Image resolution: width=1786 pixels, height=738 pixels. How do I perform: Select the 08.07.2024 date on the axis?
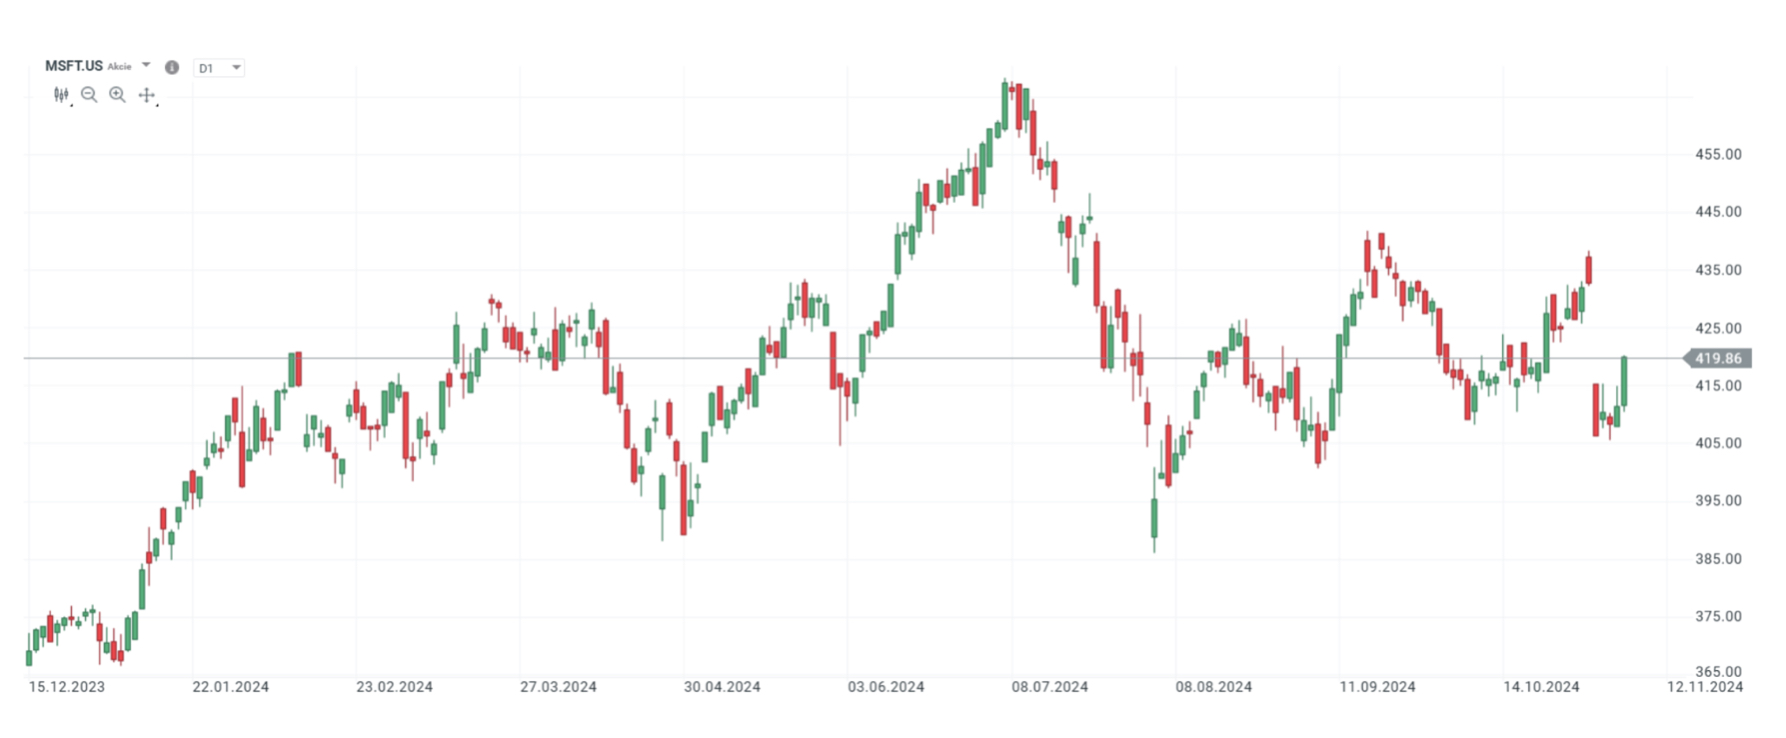[x=1049, y=687]
